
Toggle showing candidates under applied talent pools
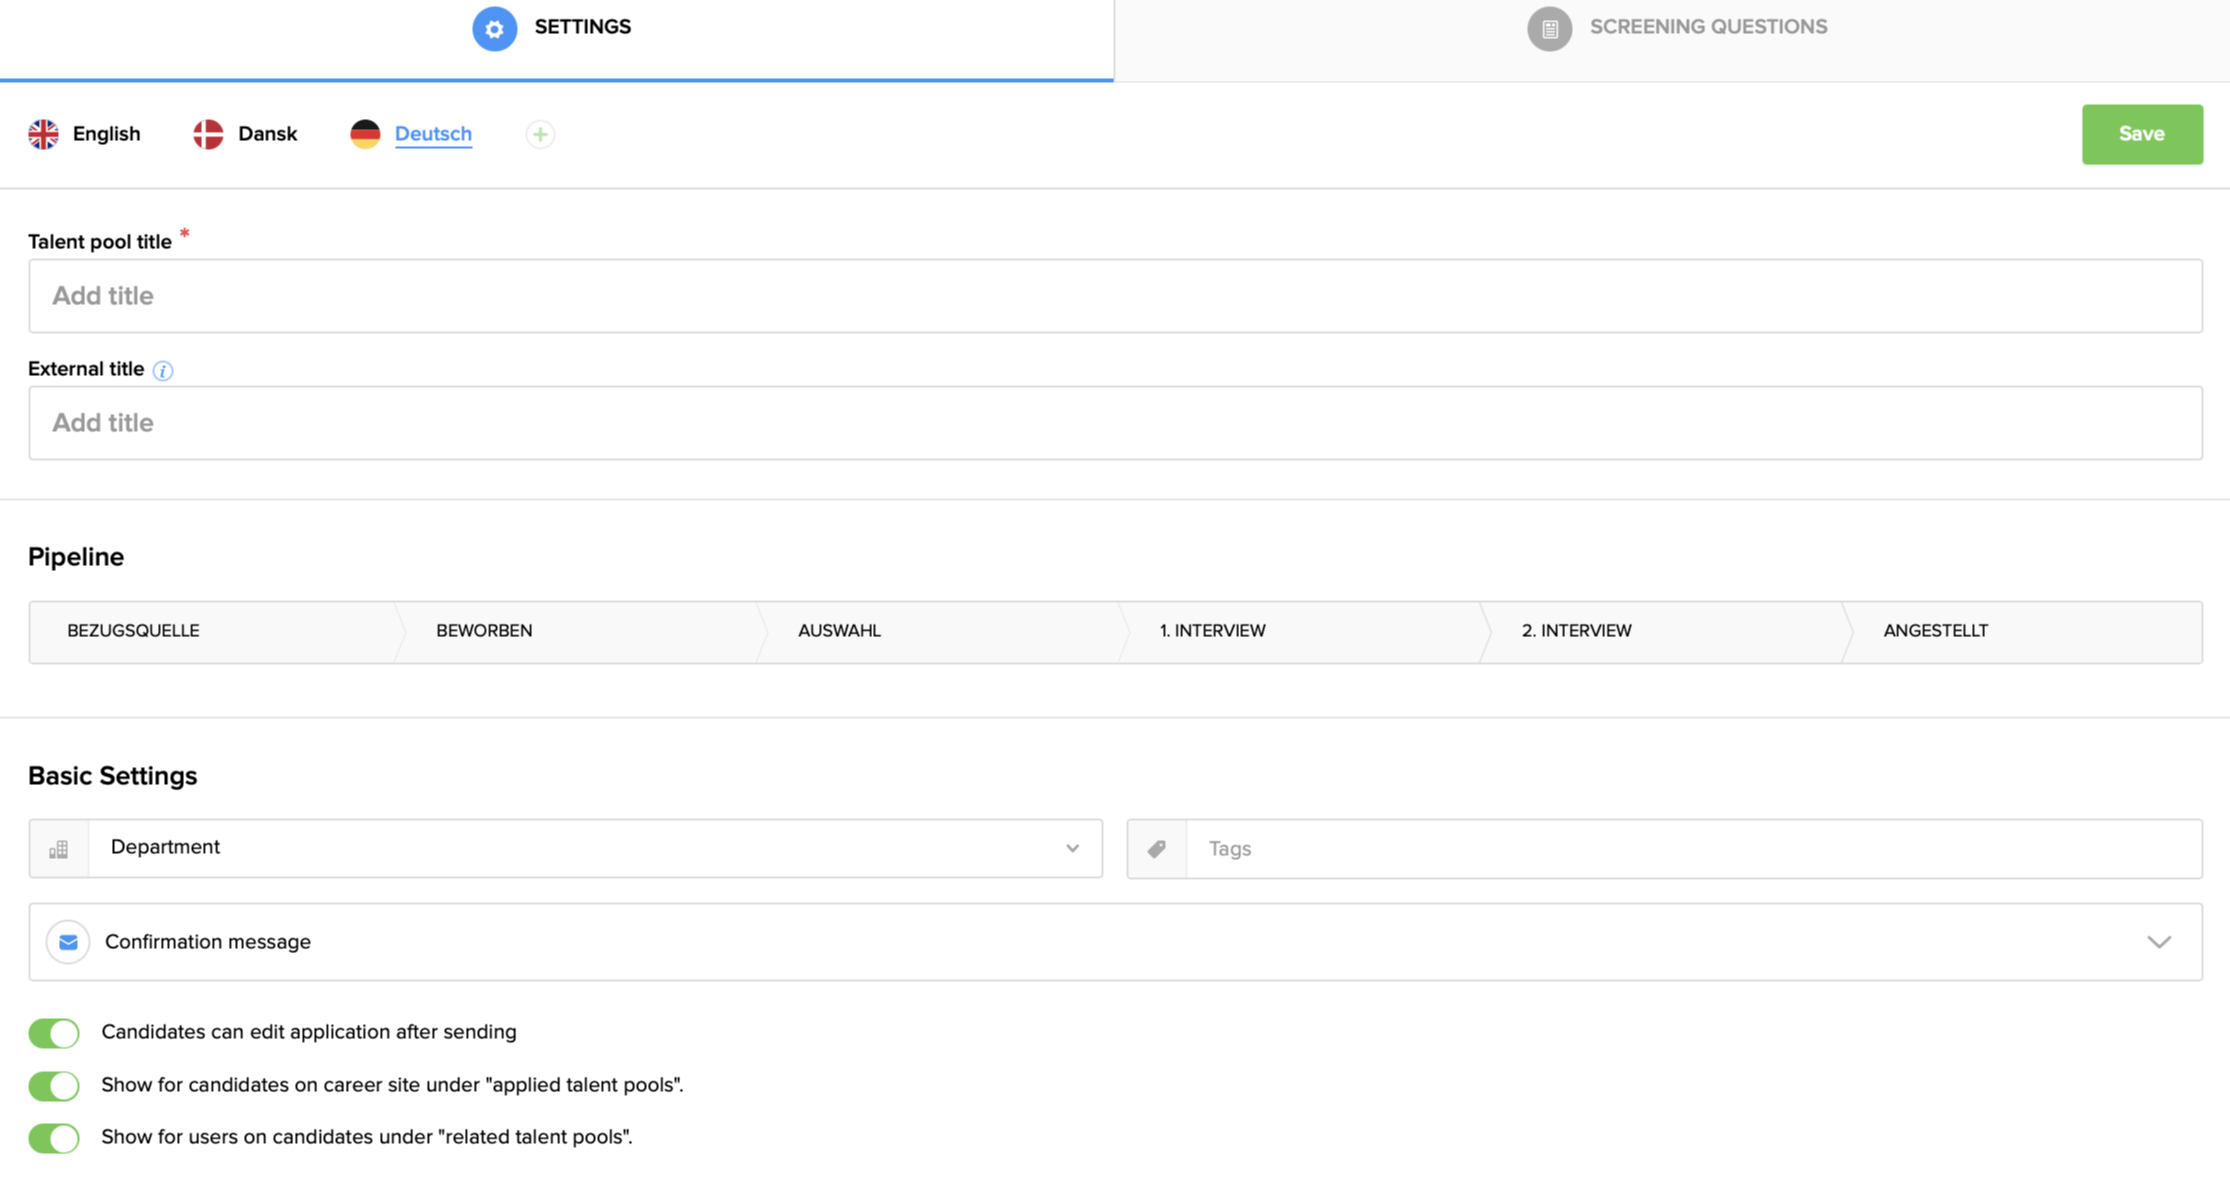click(53, 1085)
